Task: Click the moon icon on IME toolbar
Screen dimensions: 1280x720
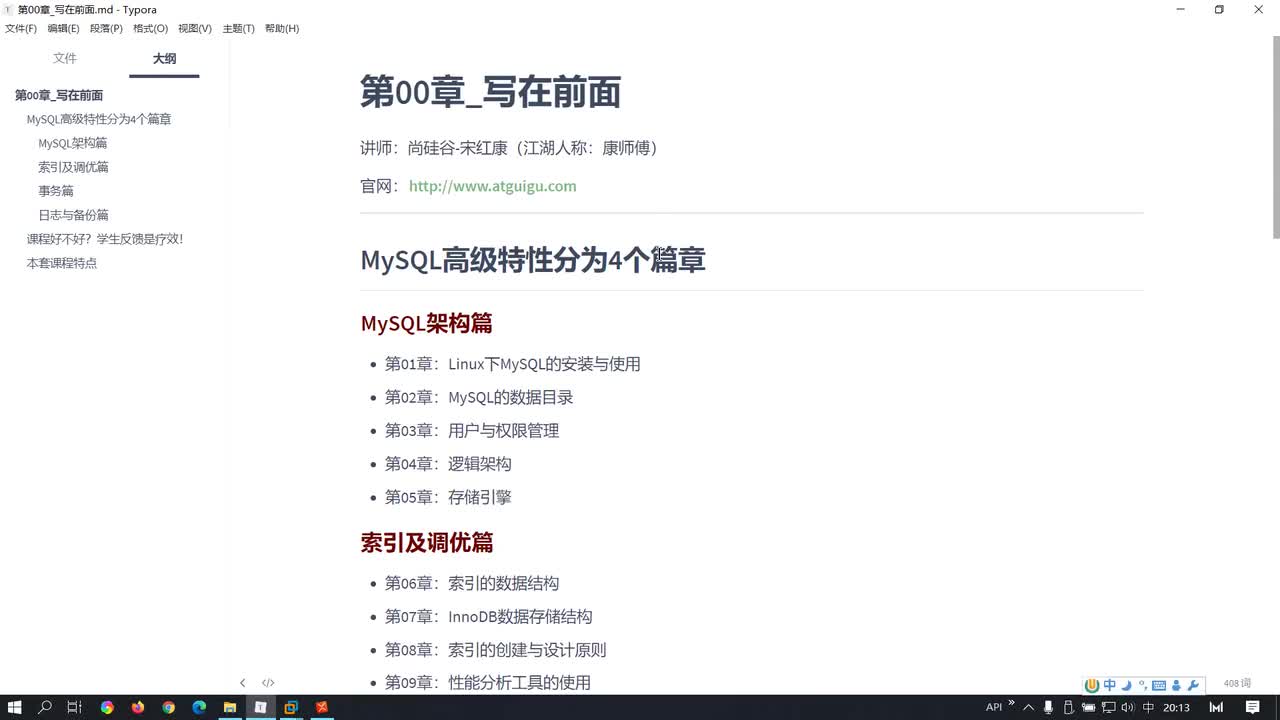Action: pyautogui.click(x=1126, y=685)
